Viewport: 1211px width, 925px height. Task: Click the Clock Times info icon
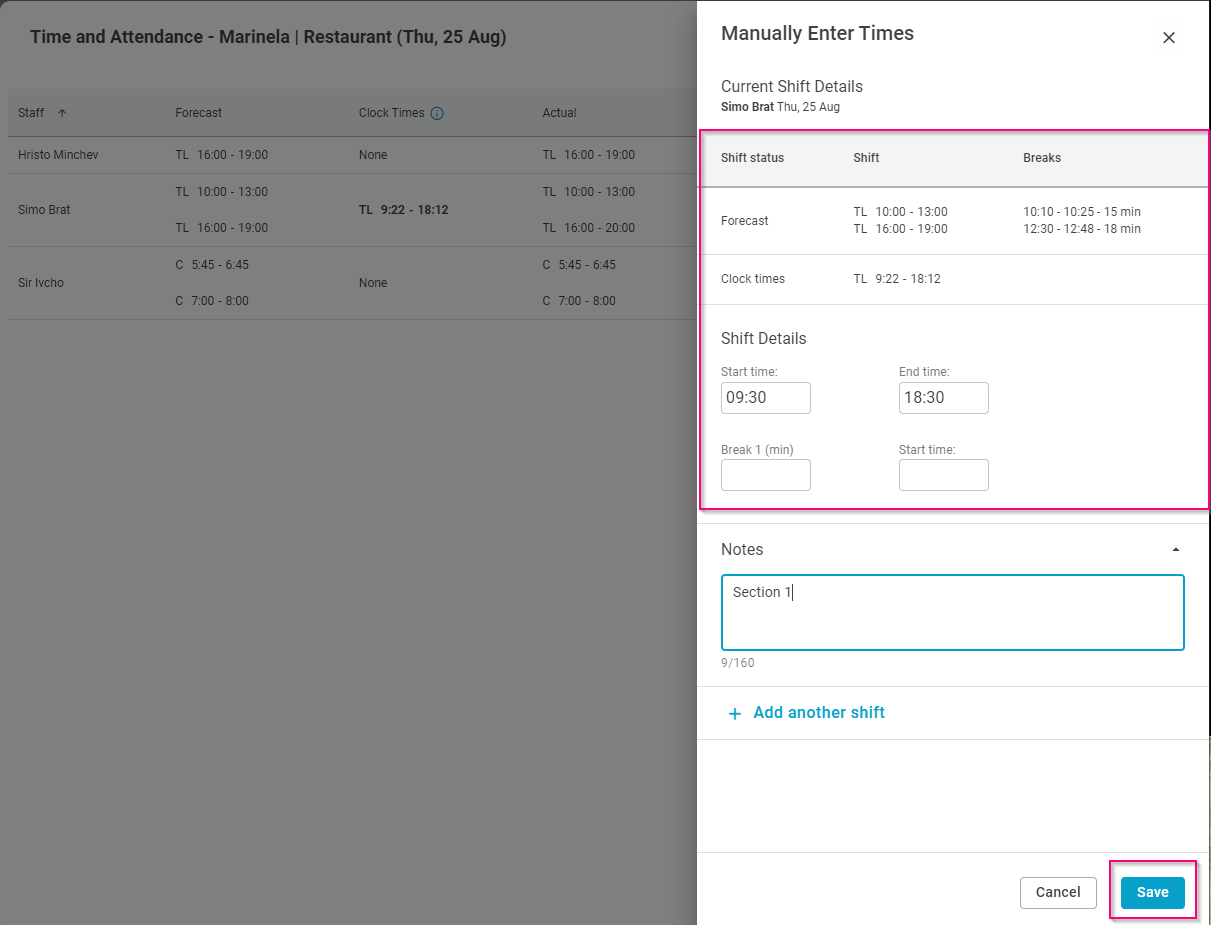(437, 113)
